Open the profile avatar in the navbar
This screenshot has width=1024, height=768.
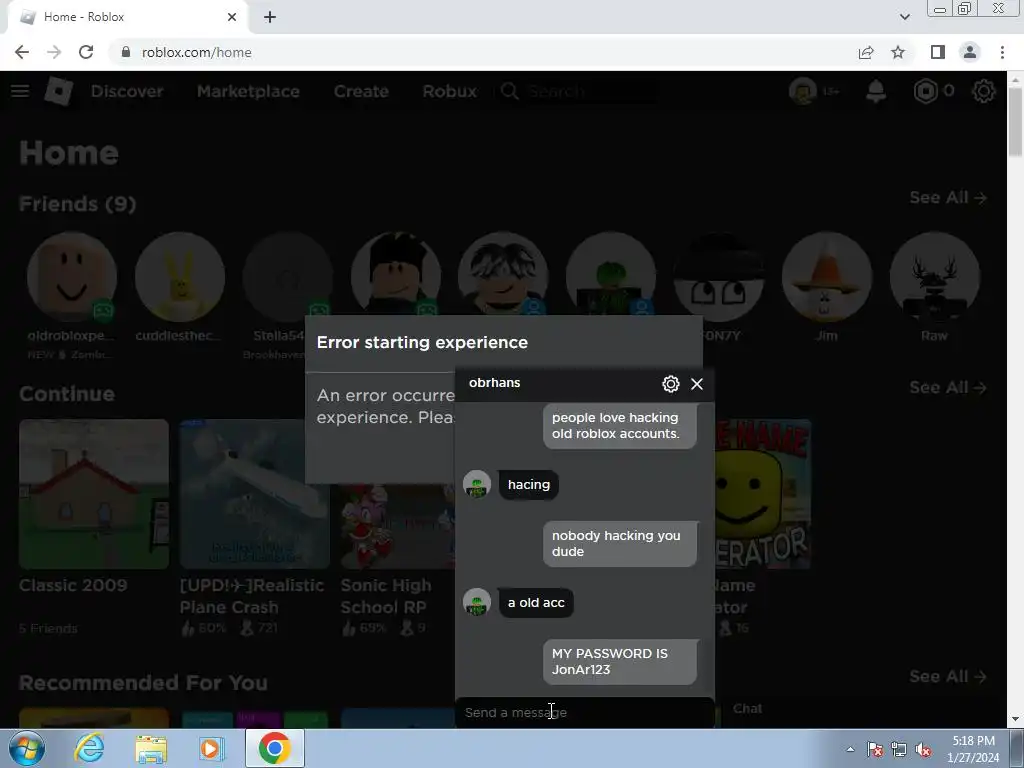click(803, 91)
